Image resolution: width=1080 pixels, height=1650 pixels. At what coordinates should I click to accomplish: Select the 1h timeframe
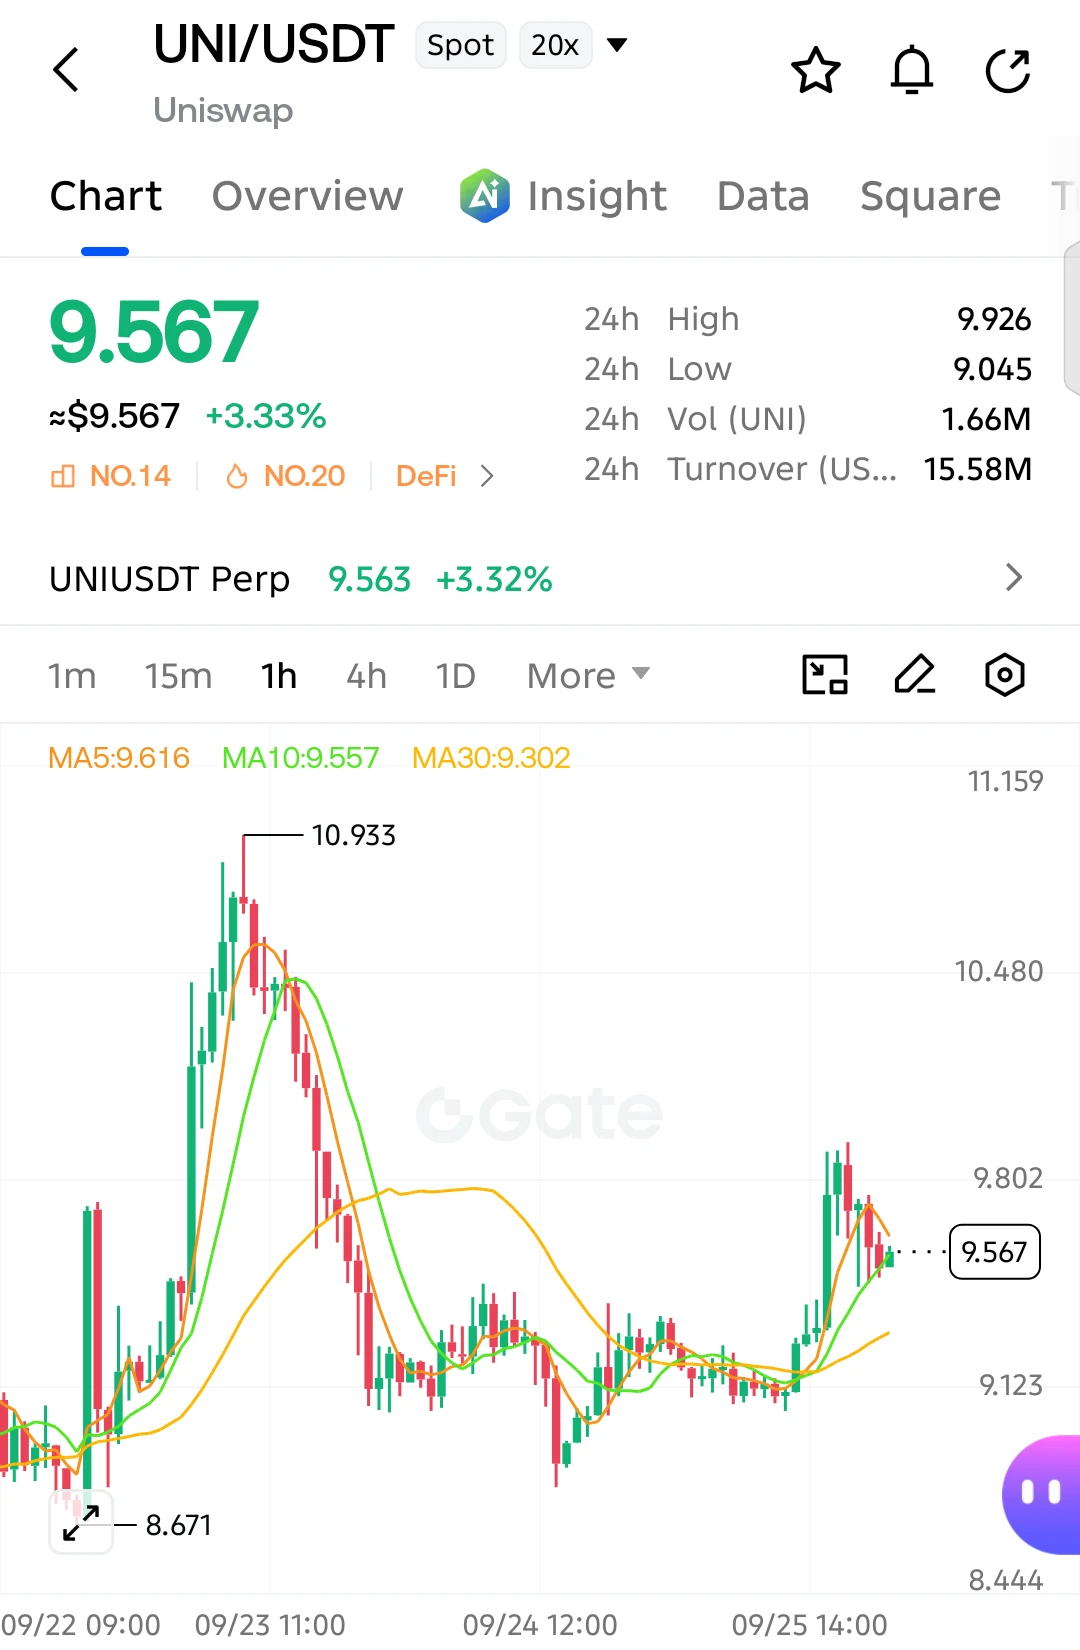pos(279,676)
